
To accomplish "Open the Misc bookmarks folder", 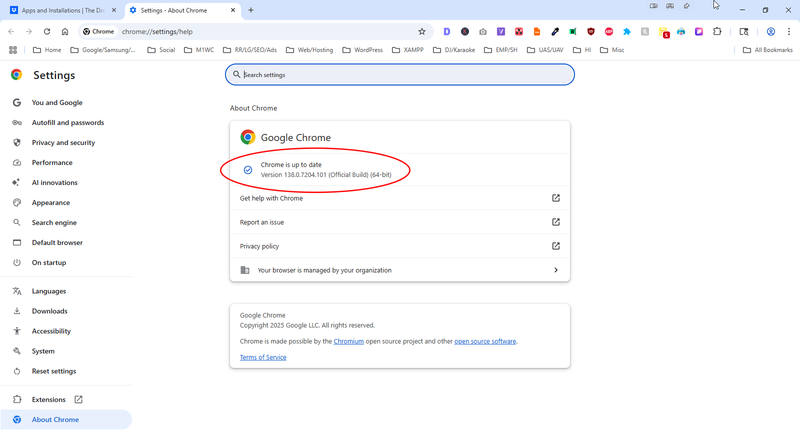I will point(612,50).
